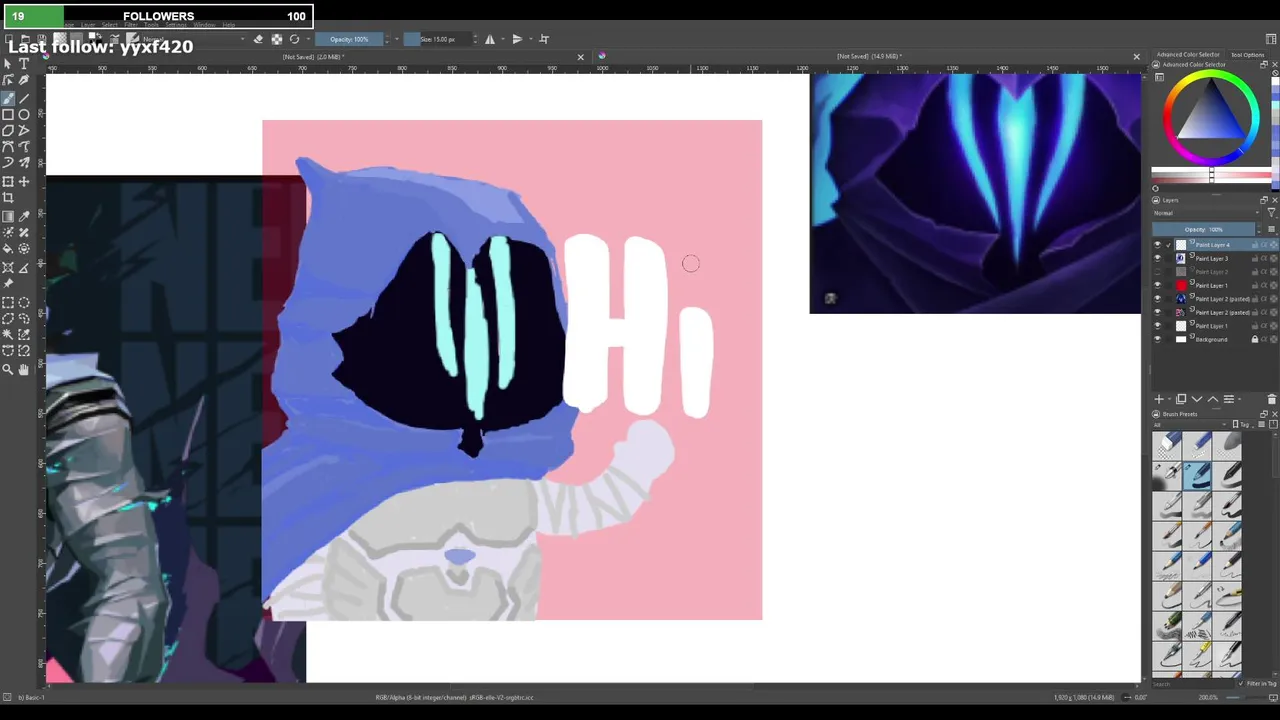
Task: Select the Transform tool
Action: point(8,181)
